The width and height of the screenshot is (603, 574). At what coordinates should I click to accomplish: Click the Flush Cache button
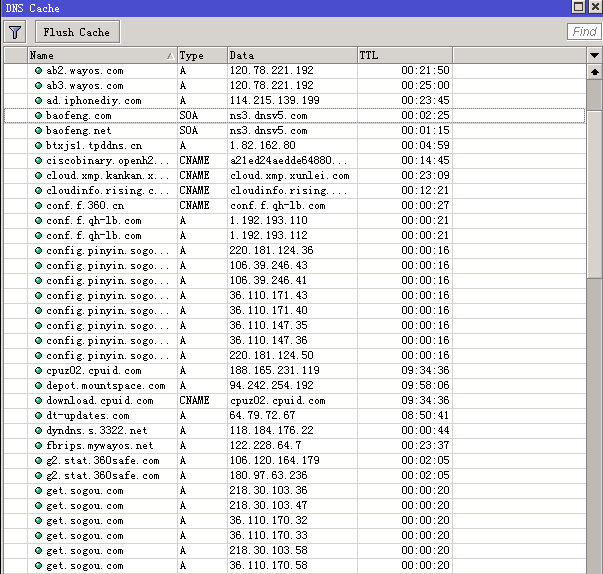[x=78, y=32]
